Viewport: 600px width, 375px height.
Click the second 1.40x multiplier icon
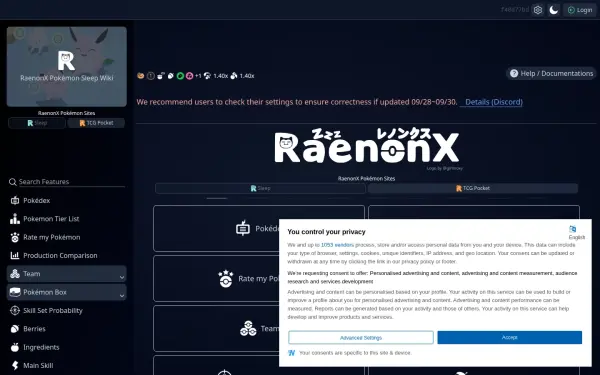(234, 76)
